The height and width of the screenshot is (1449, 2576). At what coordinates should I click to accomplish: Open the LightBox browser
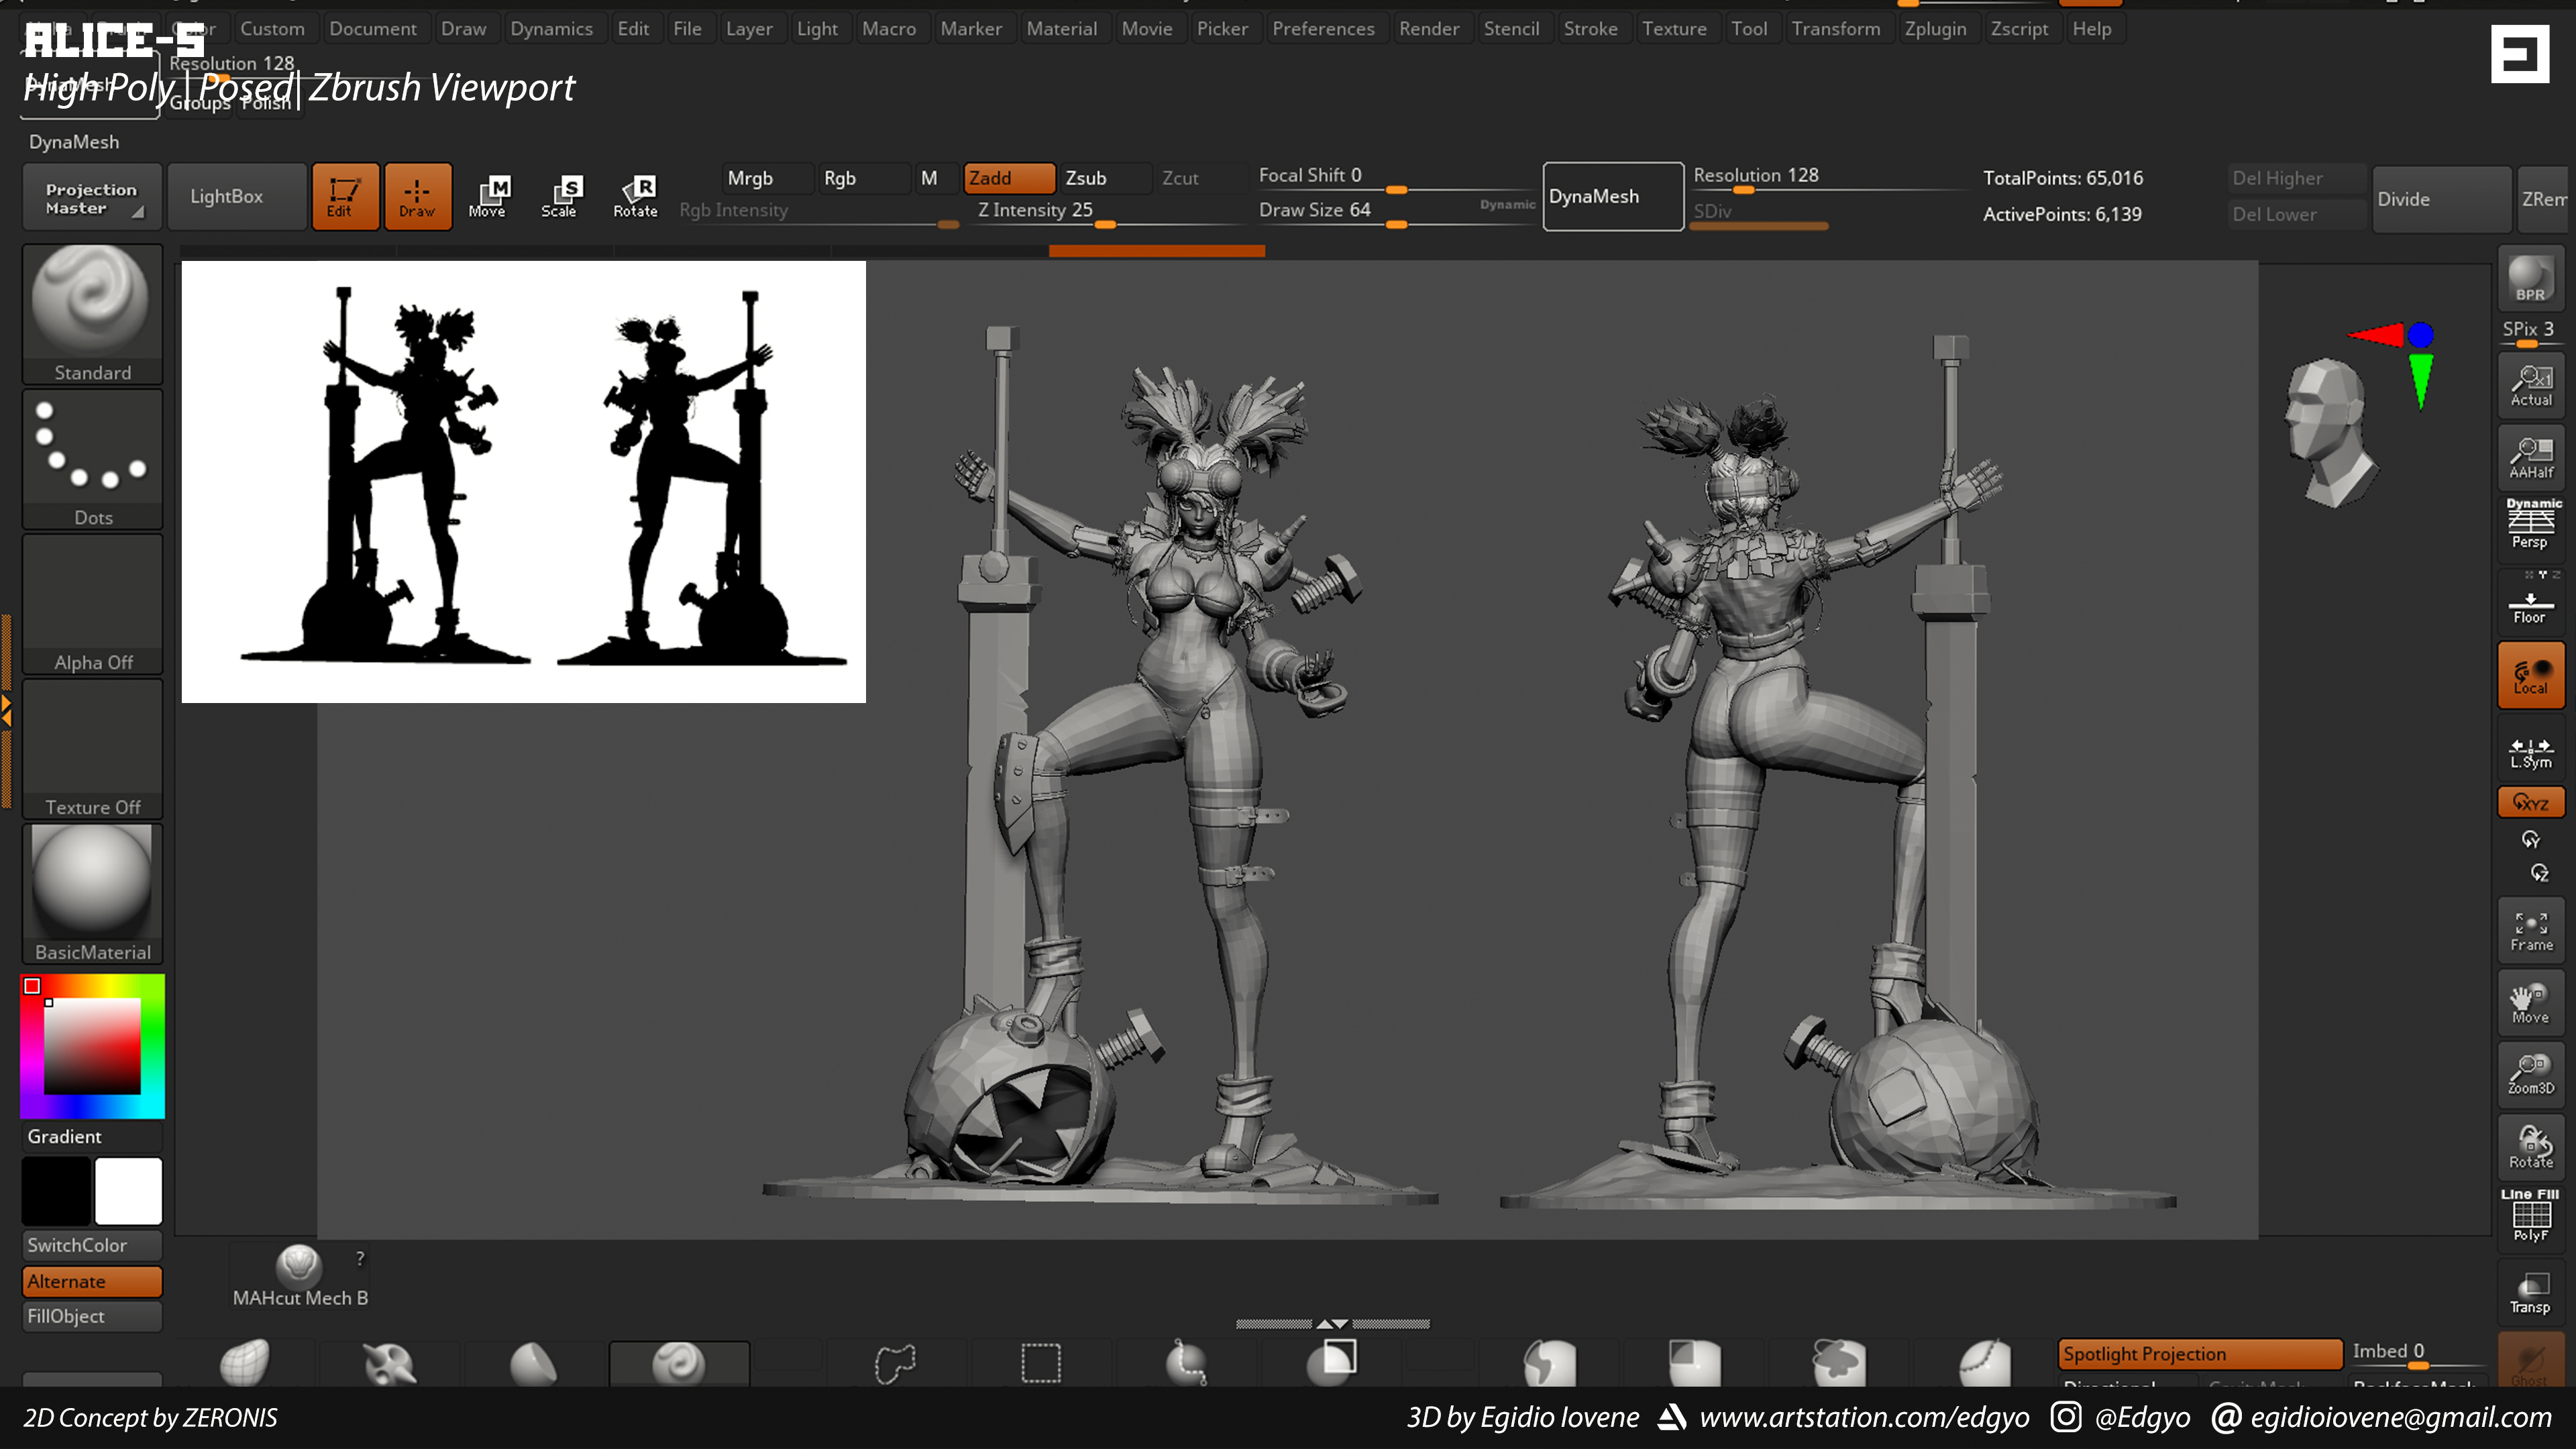237,197
